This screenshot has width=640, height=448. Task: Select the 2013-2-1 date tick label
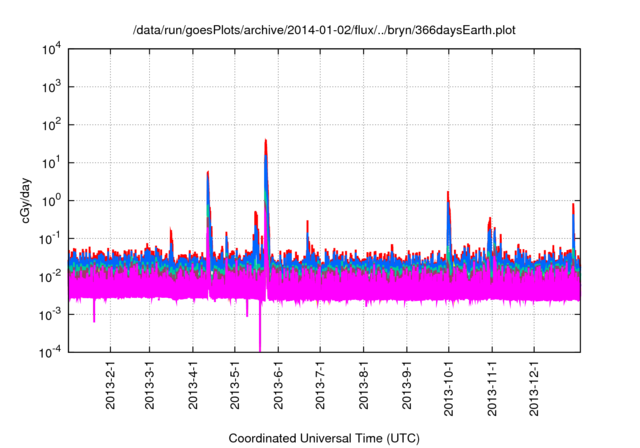(110, 385)
